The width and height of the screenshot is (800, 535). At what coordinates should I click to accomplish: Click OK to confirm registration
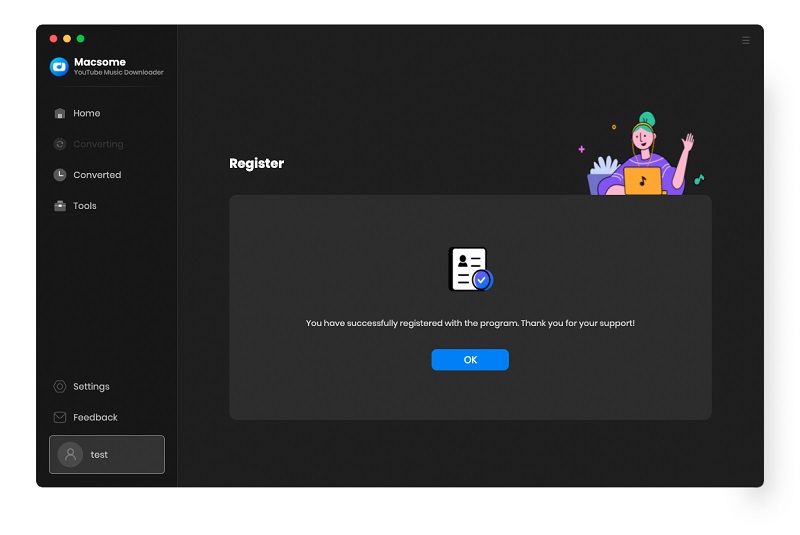tap(470, 360)
